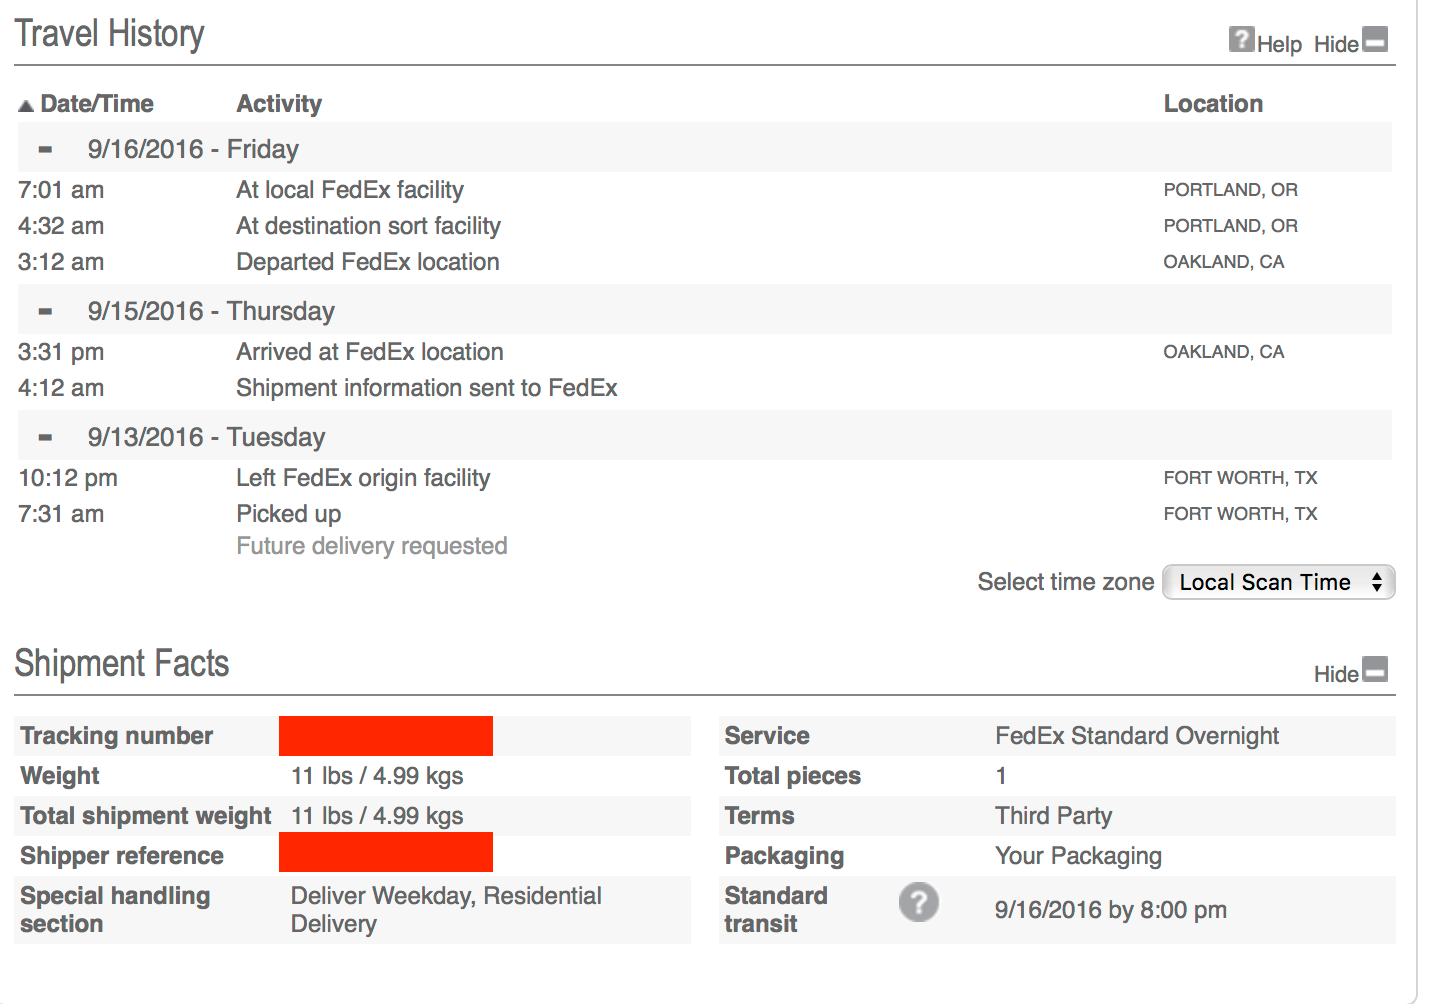Click the redacted Tracking number value

coord(386,736)
